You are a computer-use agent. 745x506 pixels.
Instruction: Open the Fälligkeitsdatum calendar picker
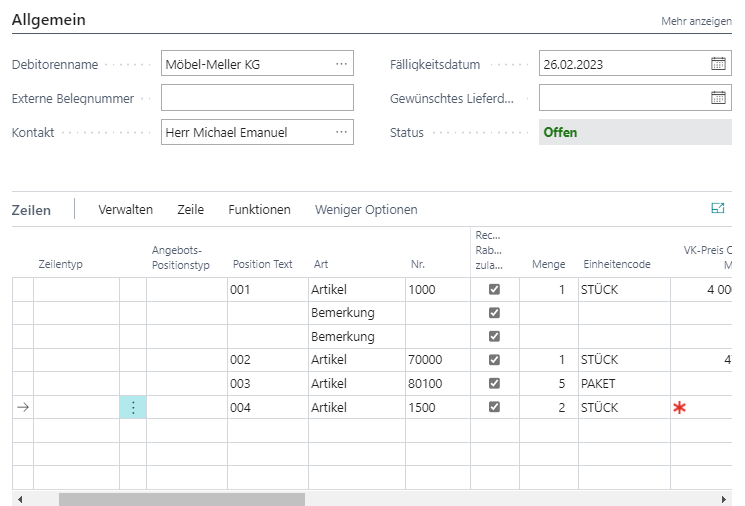[x=718, y=64]
